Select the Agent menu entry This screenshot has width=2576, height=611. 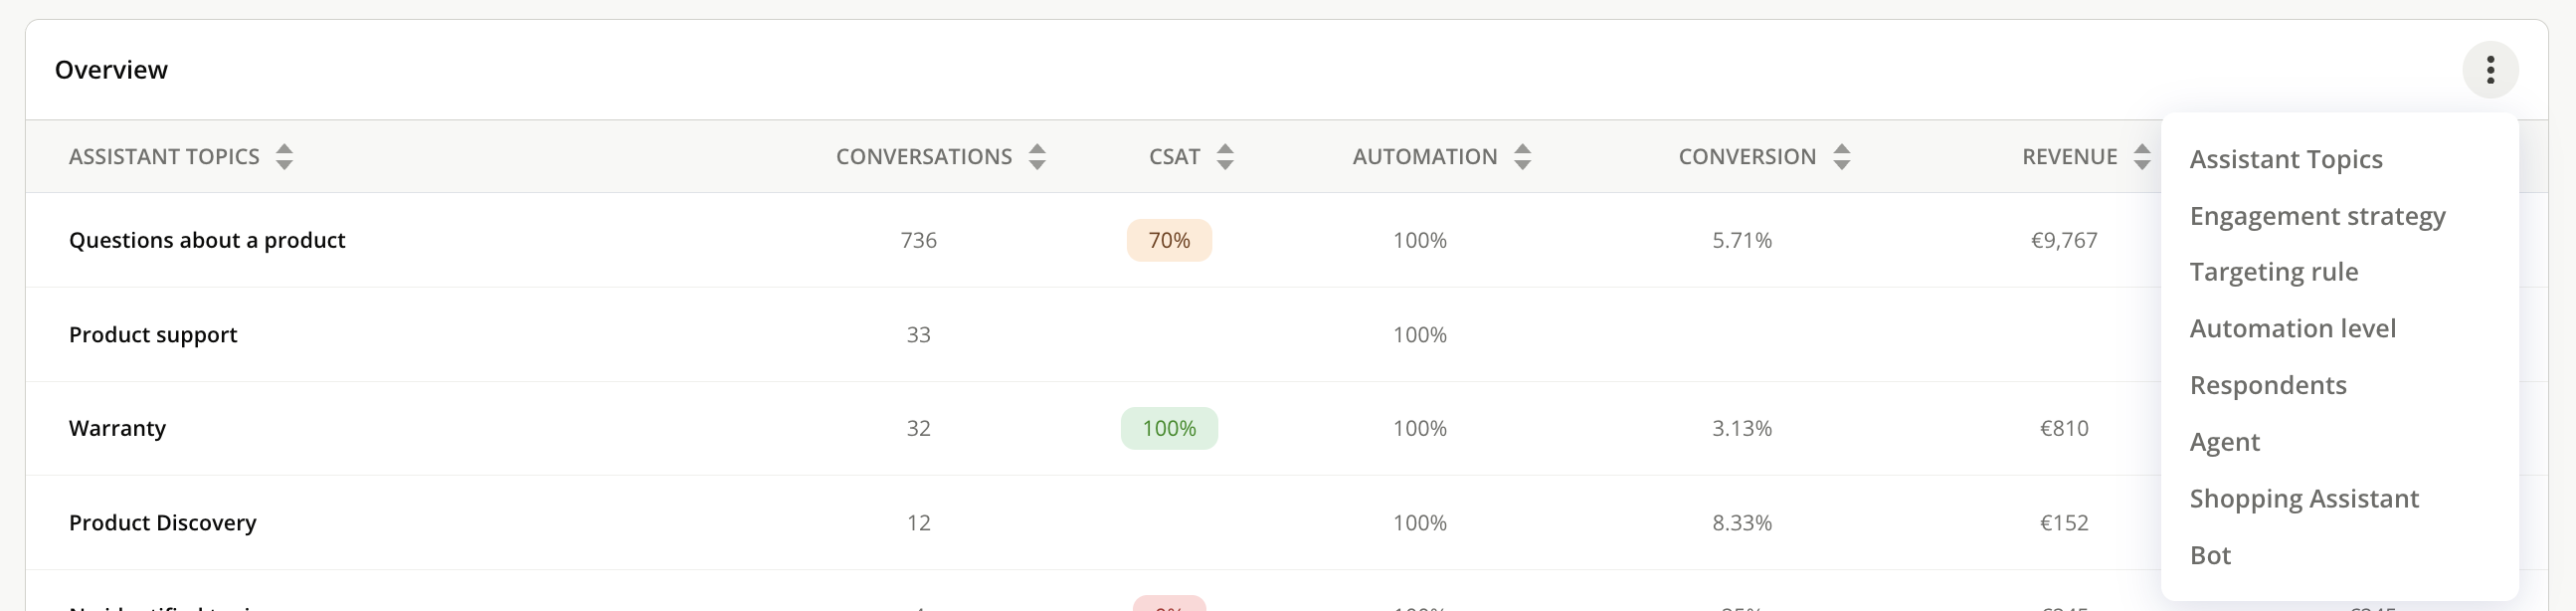click(x=2224, y=442)
